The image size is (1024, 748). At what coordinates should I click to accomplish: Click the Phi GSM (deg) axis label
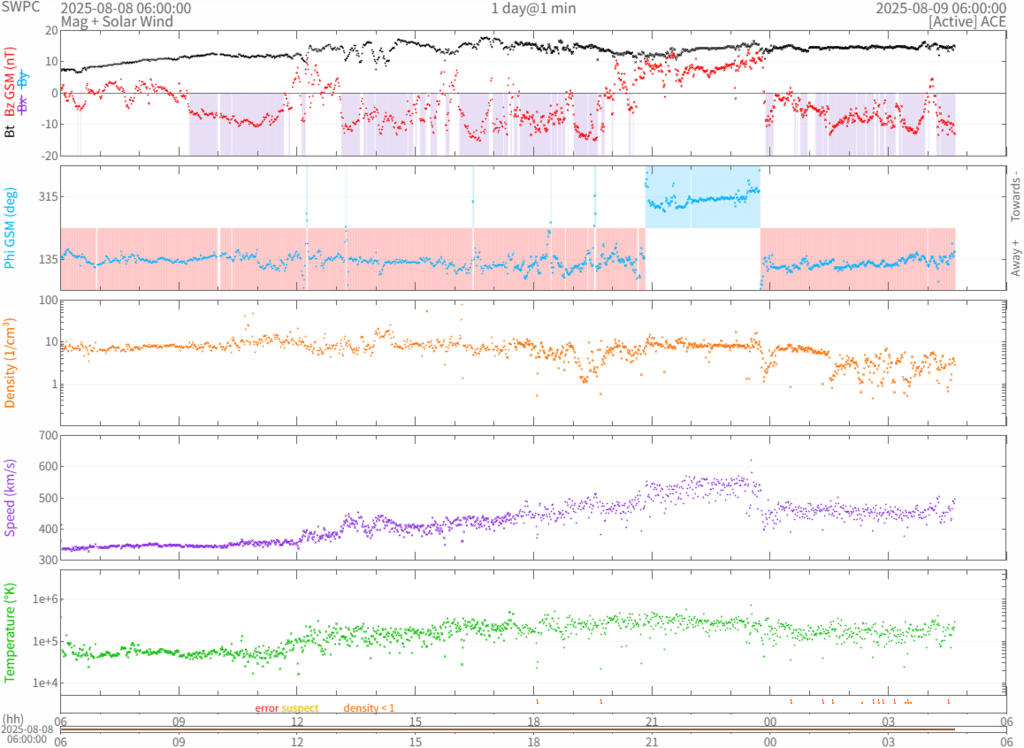point(10,229)
